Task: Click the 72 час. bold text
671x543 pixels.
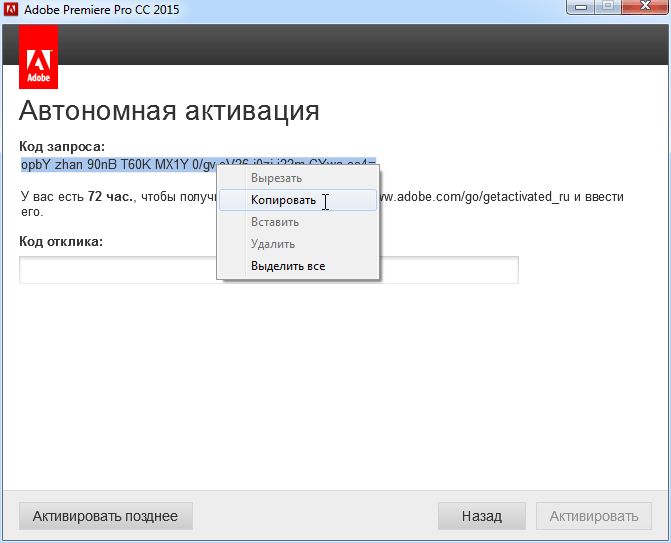Action: (111, 196)
